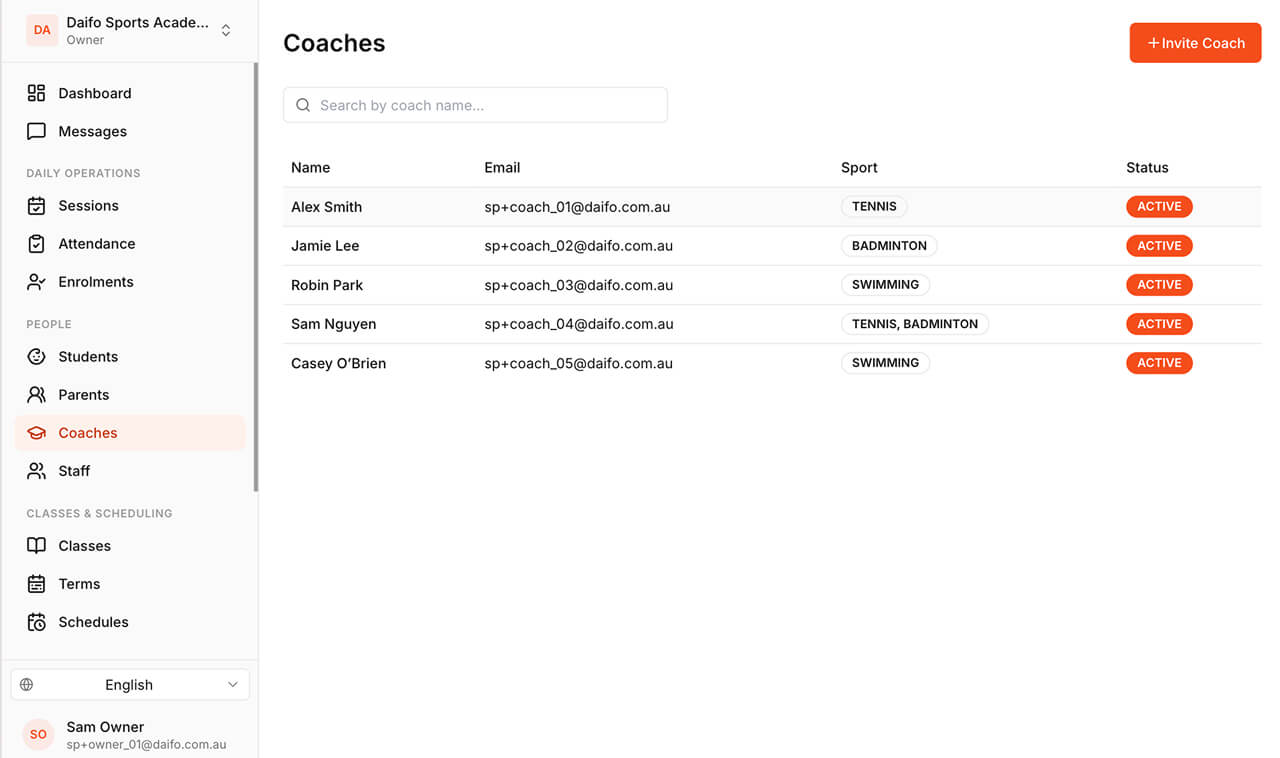The height and width of the screenshot is (758, 1280).
Task: Select the Sessions calendar-check icon
Action: point(36,206)
